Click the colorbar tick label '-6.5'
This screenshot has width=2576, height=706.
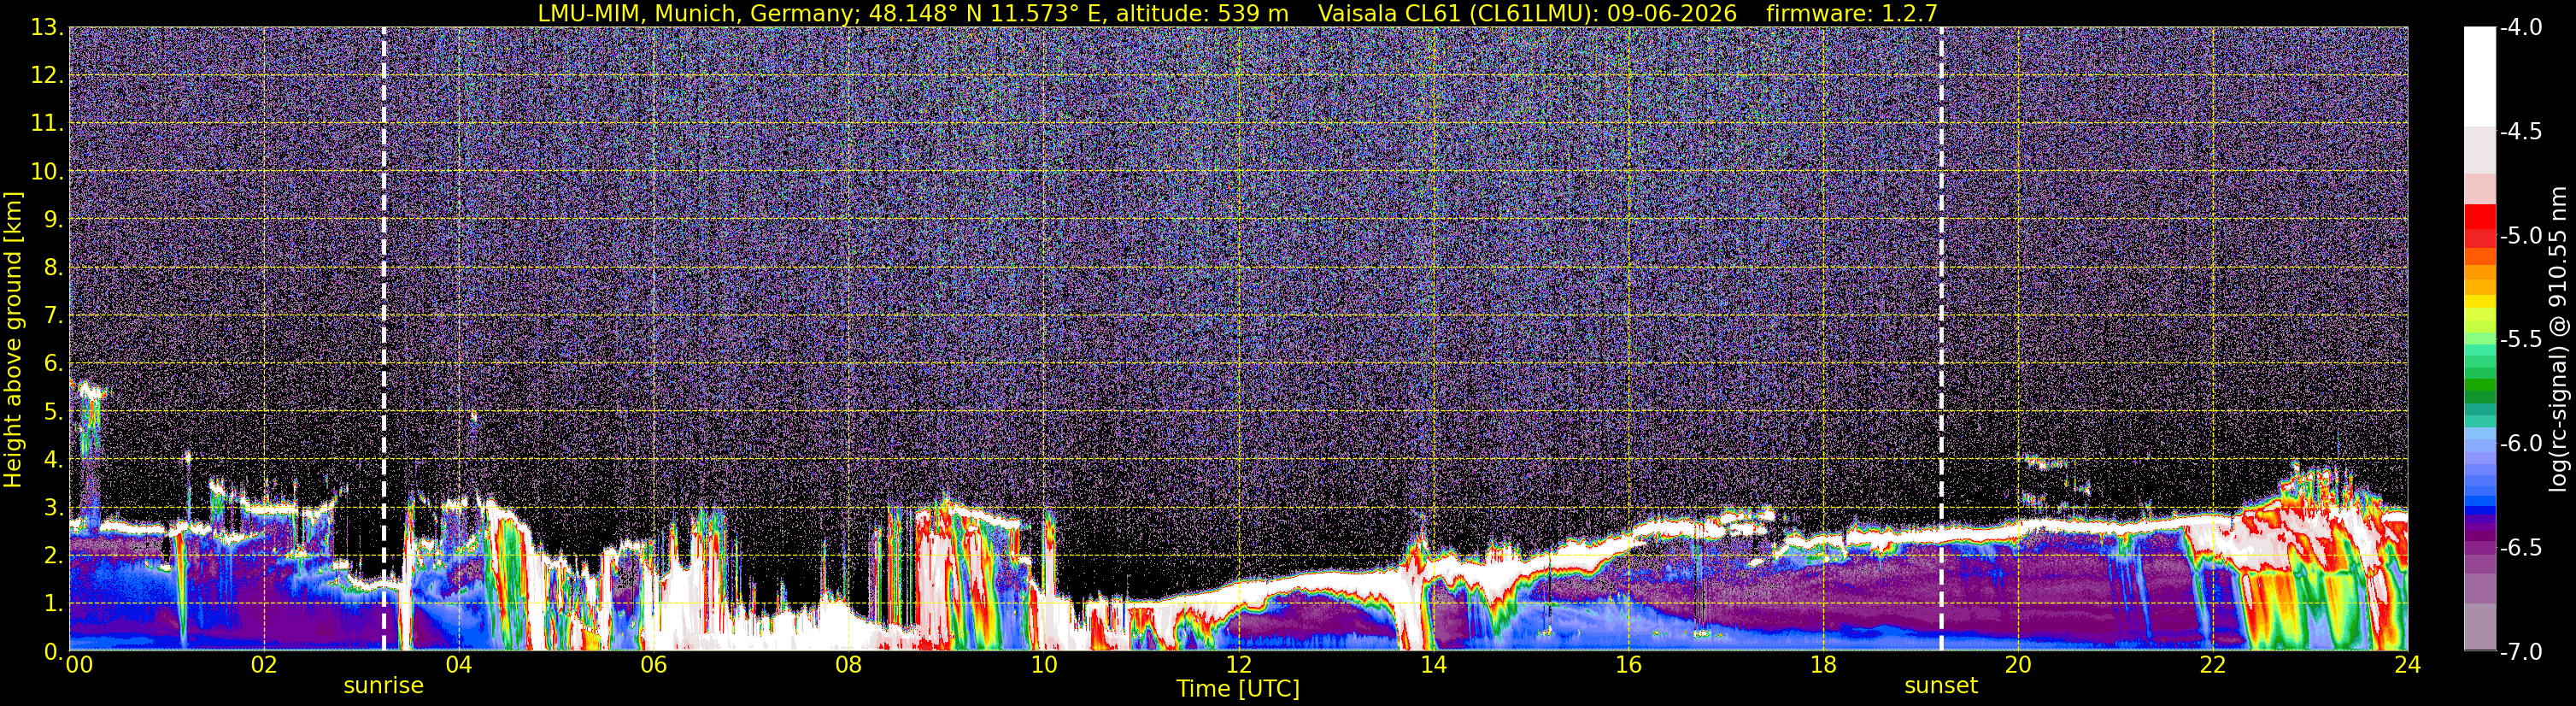click(2520, 547)
